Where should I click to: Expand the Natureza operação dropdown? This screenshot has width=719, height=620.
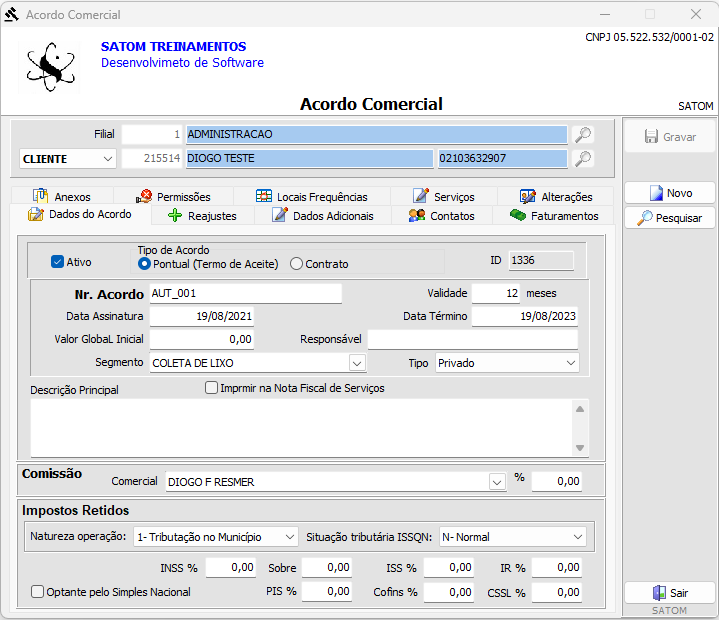coord(289,537)
